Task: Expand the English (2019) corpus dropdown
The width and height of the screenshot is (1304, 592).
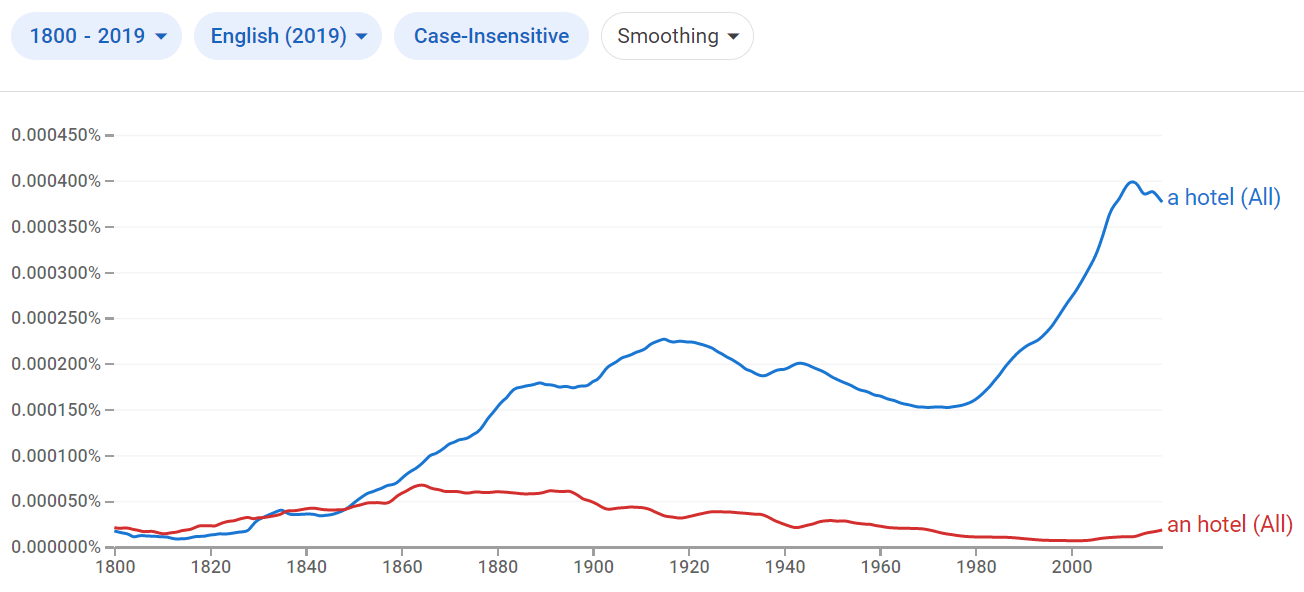Action: point(287,35)
